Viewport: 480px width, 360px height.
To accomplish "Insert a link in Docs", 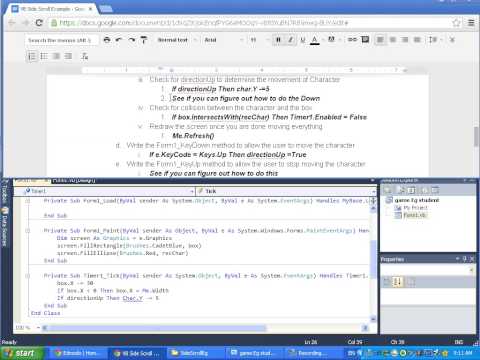I will point(352,40).
